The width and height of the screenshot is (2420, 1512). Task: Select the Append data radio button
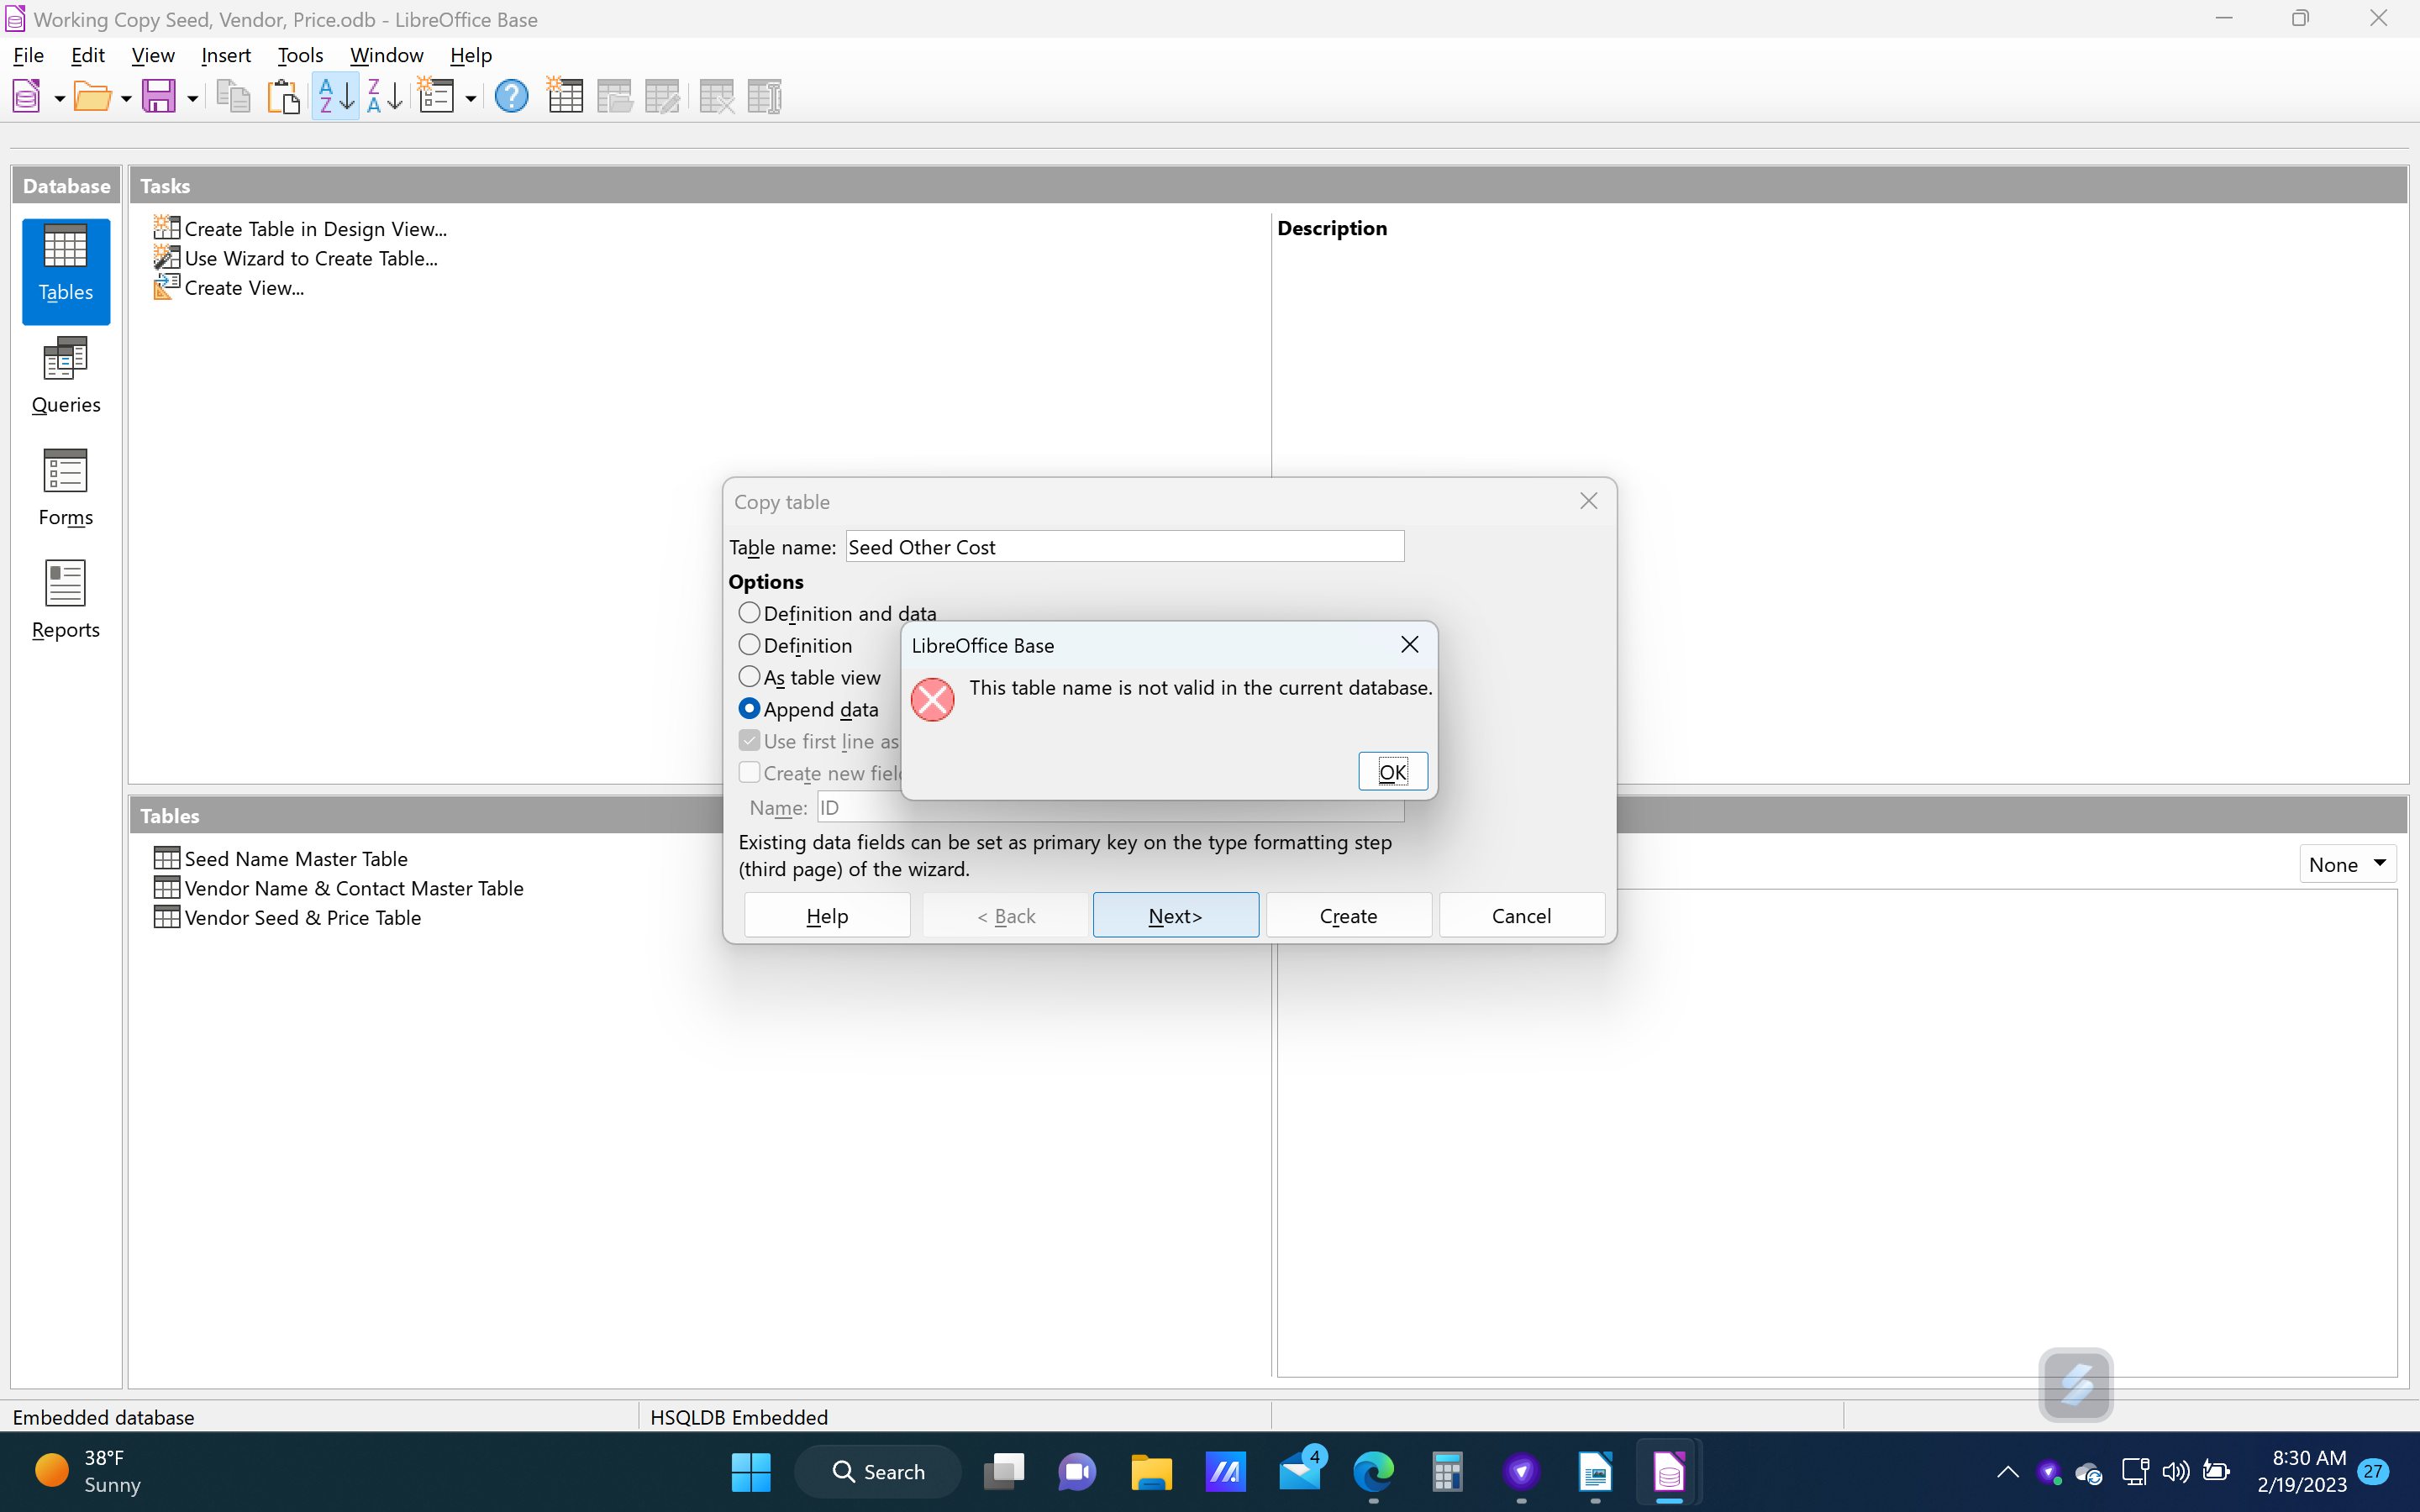pyautogui.click(x=749, y=708)
